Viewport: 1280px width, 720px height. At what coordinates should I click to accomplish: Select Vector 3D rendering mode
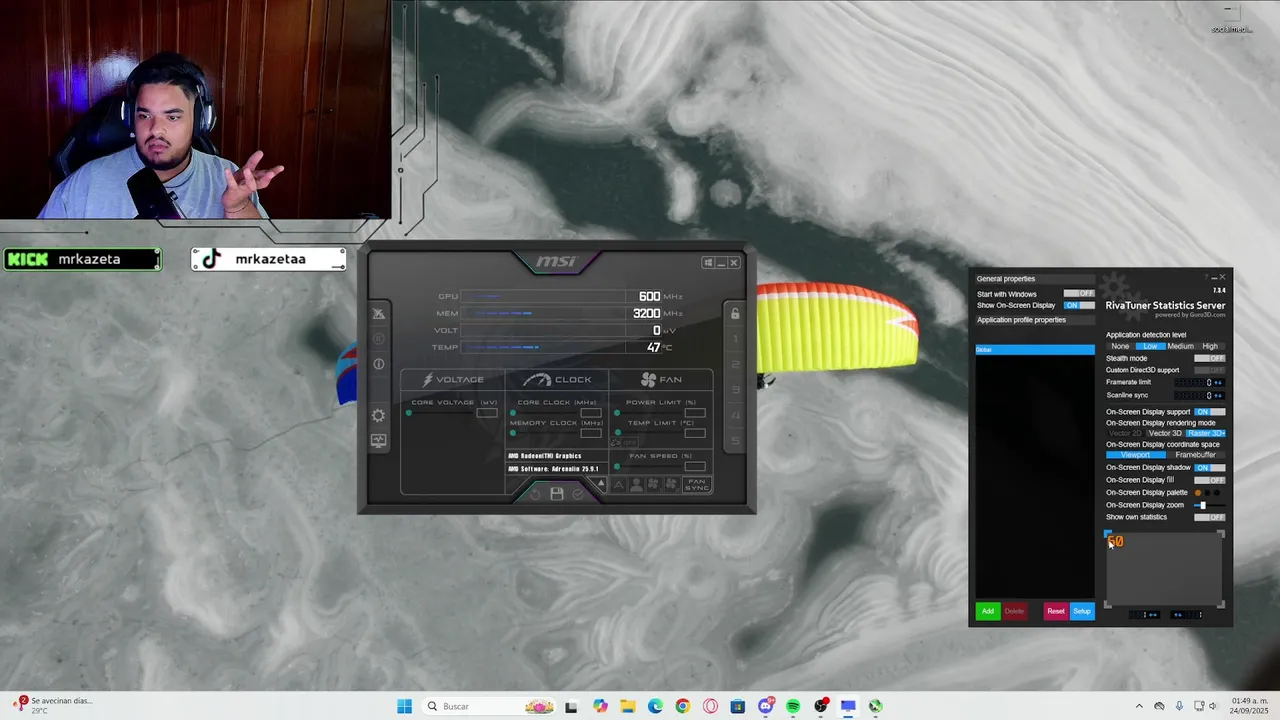pos(1165,433)
